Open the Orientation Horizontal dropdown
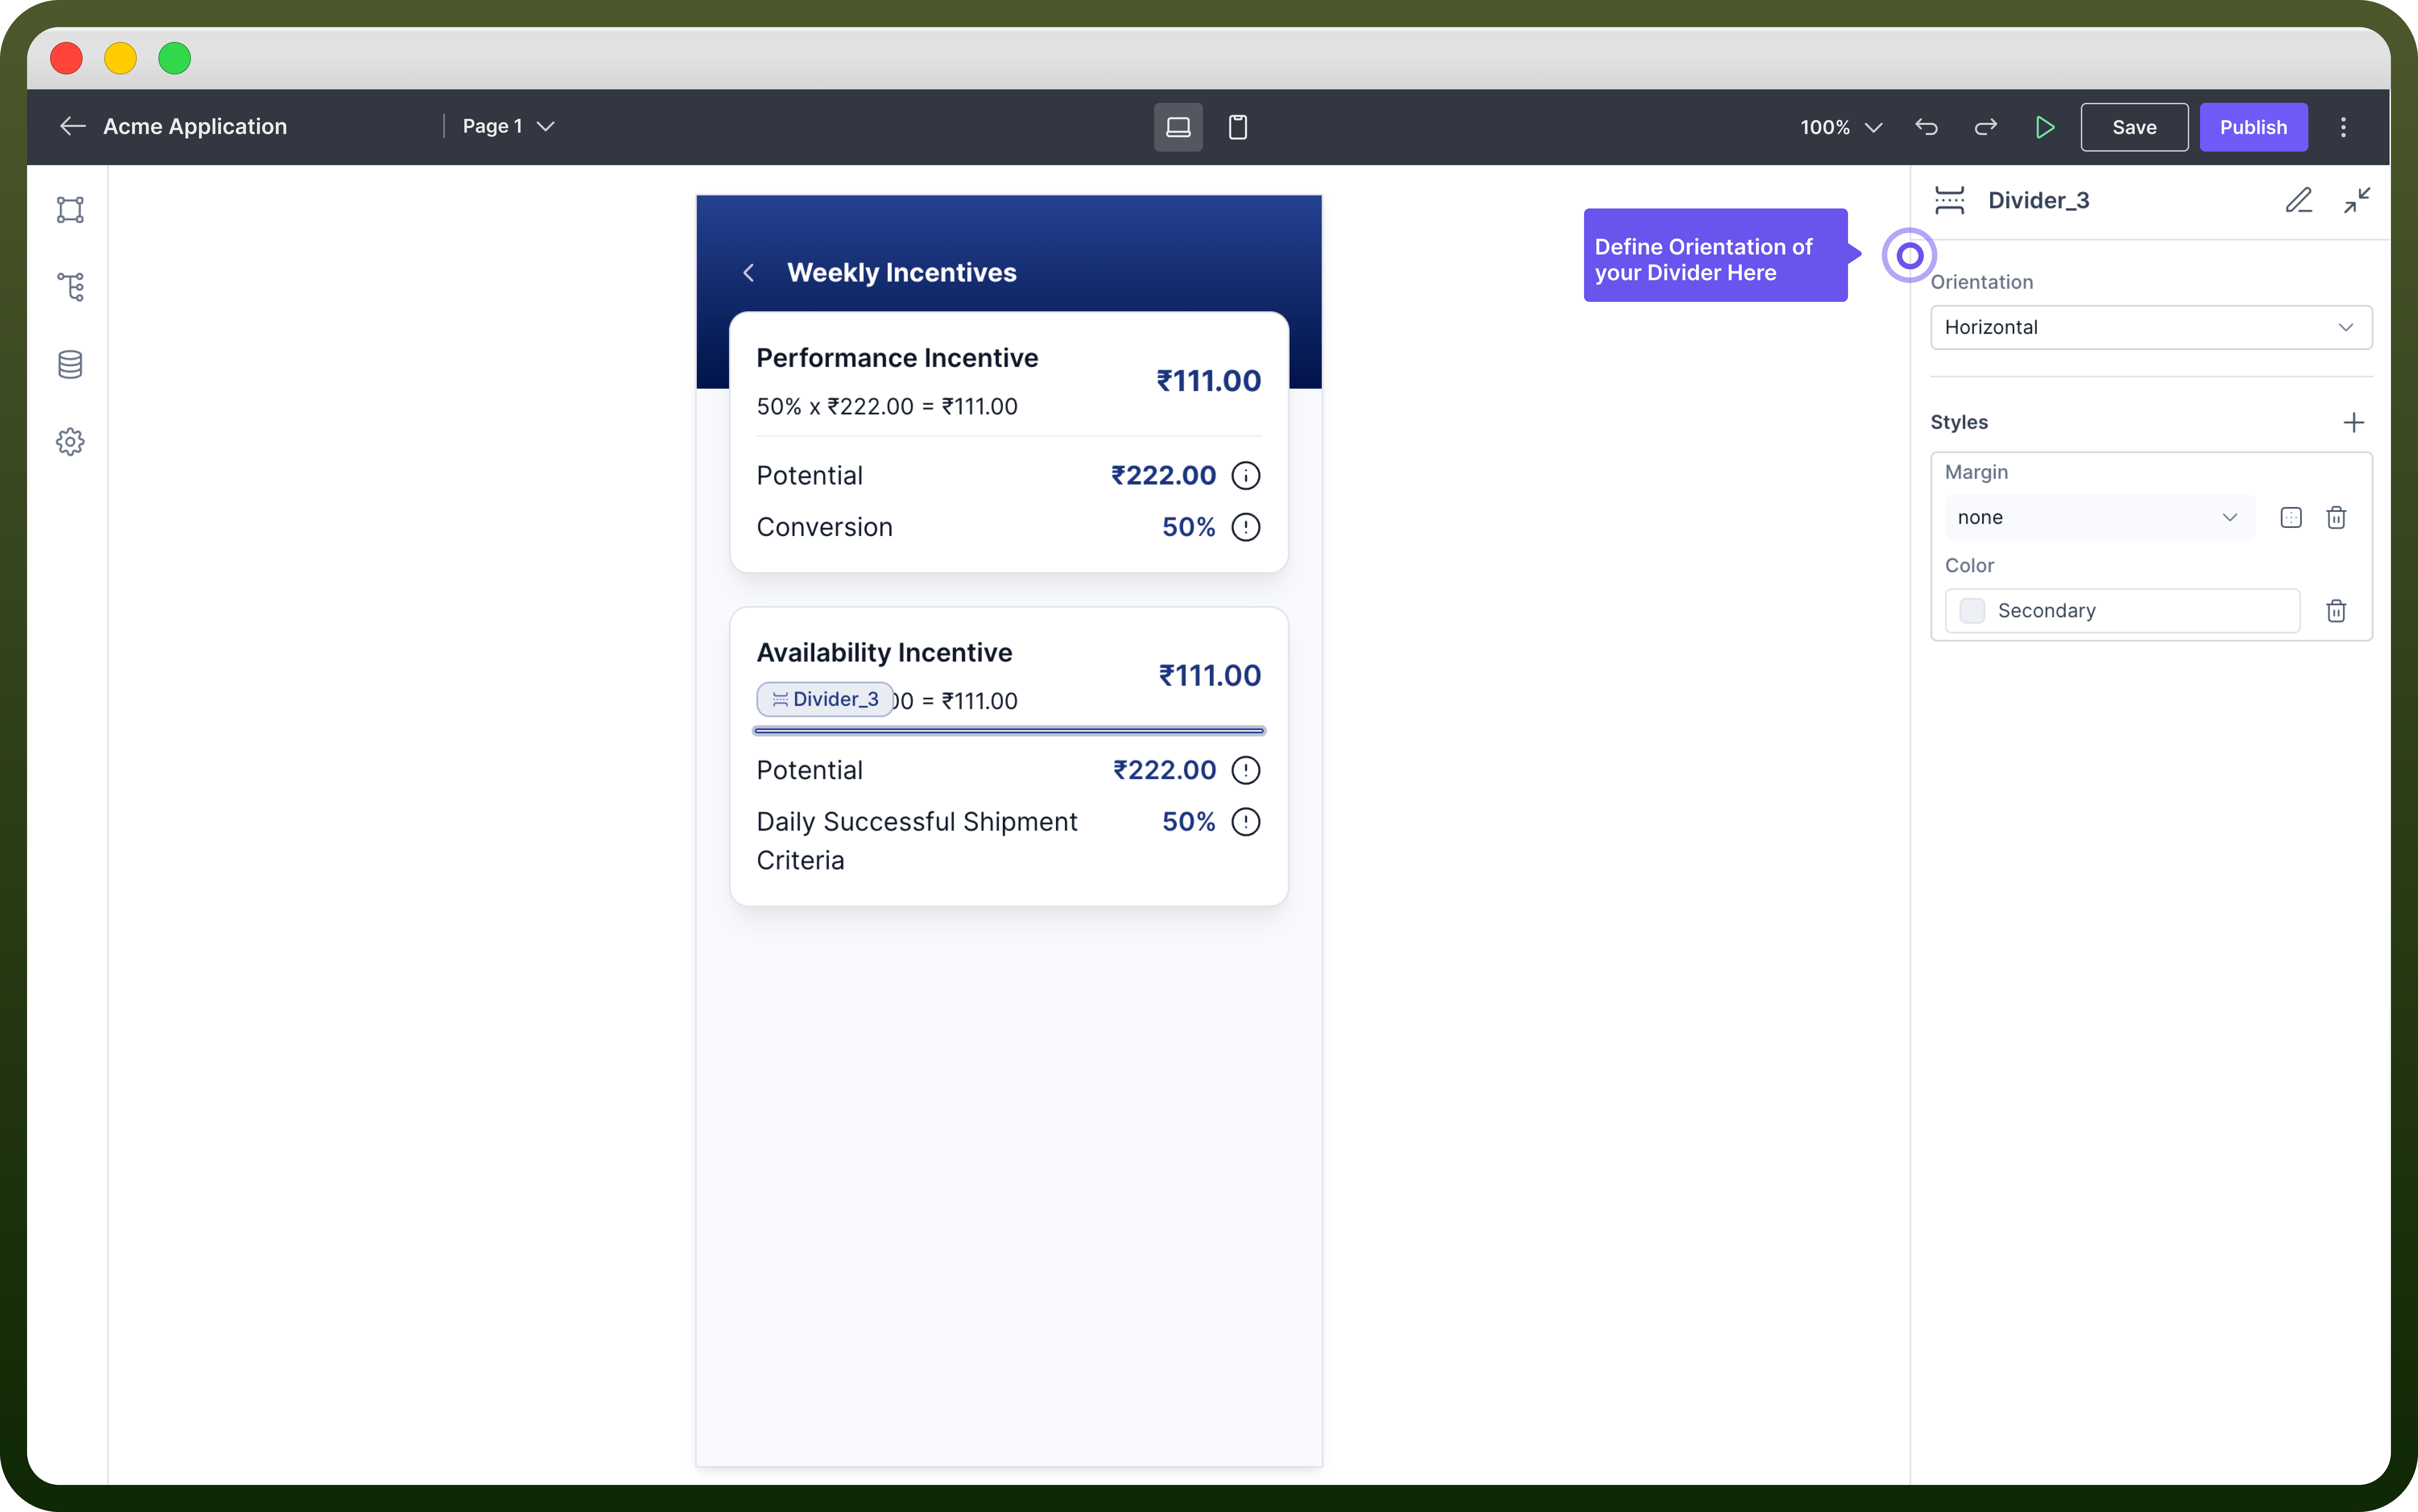Screen dimensions: 2418x1512 coord(2151,327)
